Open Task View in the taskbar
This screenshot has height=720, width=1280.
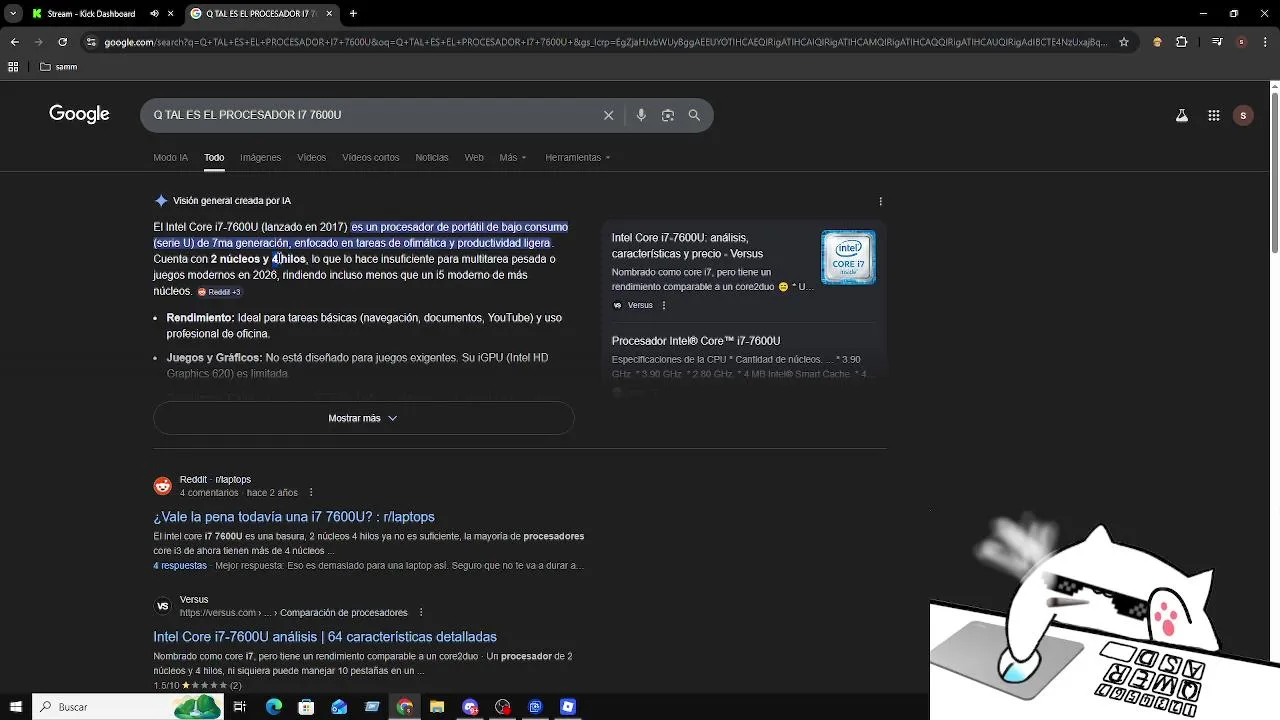[240, 707]
